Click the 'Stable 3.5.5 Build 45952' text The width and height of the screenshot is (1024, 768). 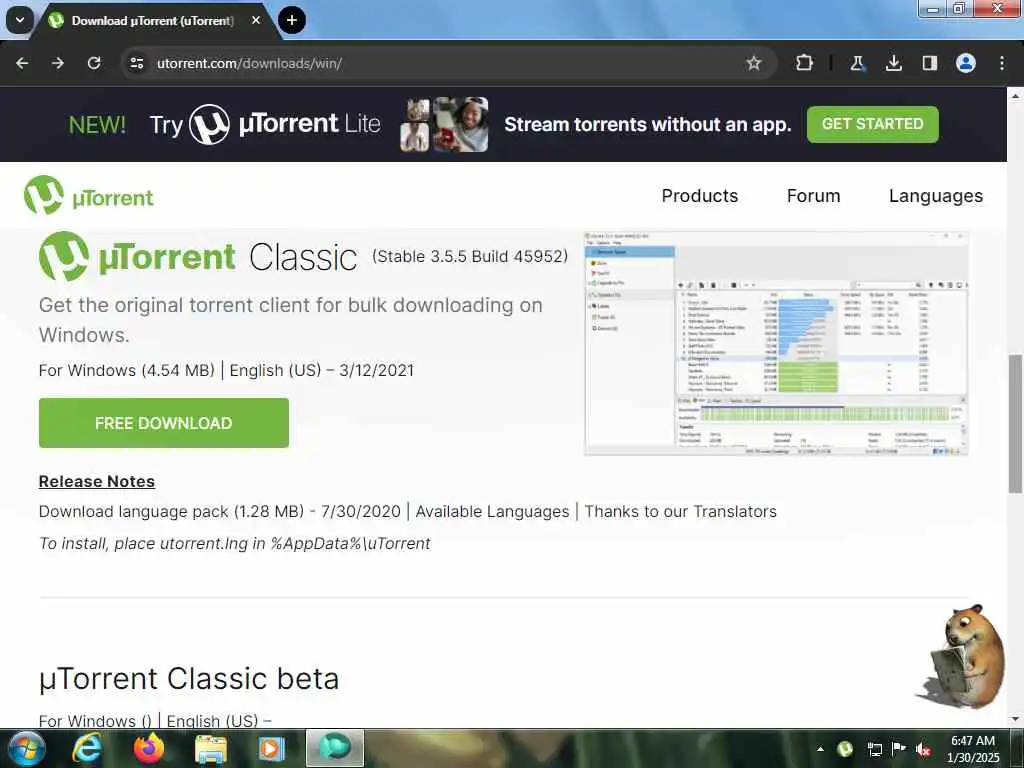tap(470, 256)
